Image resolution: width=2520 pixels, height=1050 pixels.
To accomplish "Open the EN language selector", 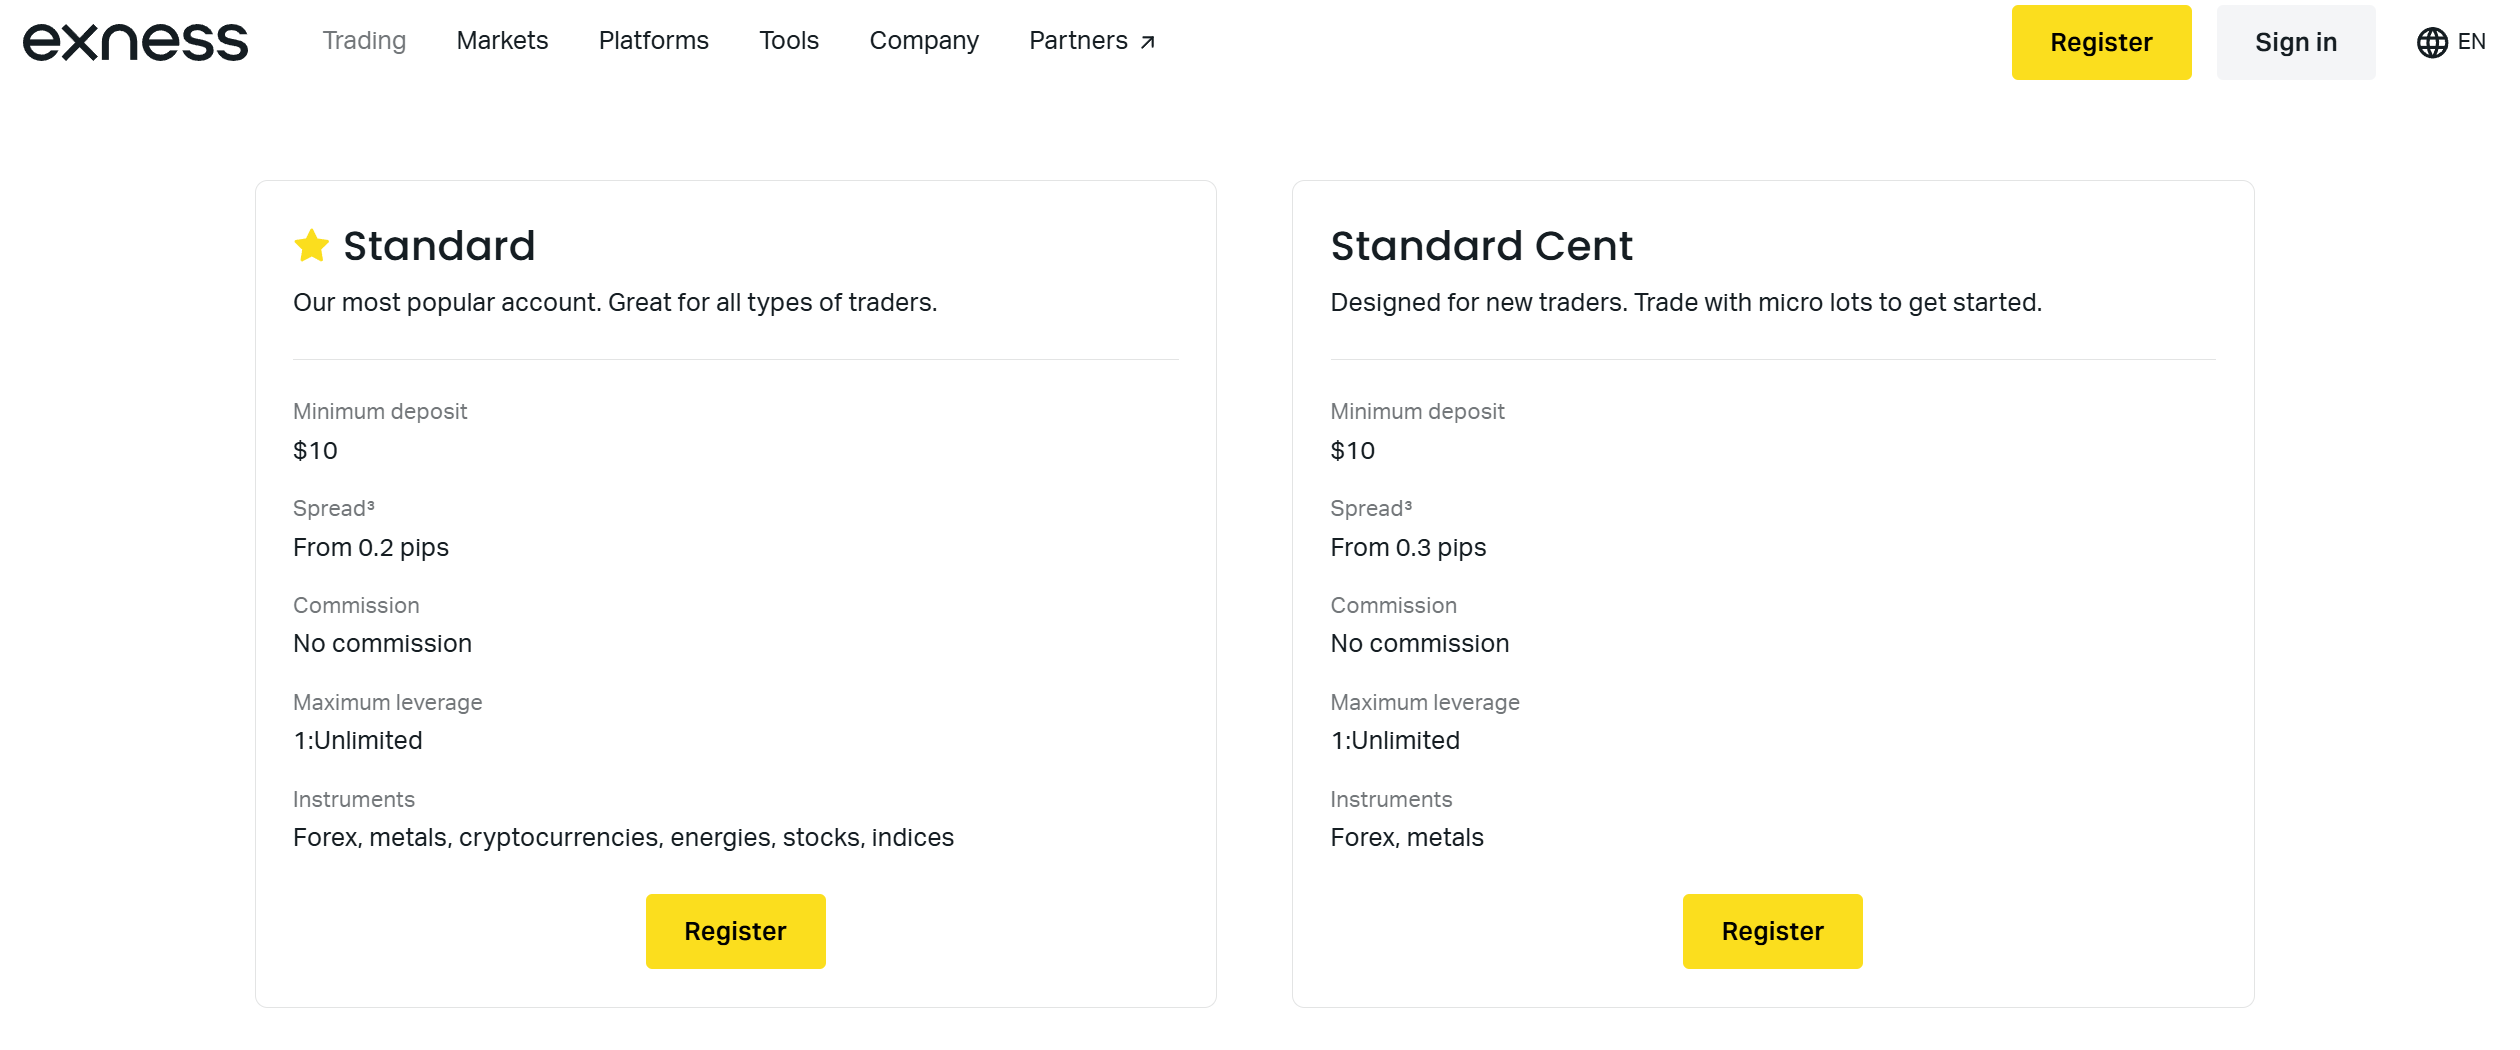I will click(x=2471, y=42).
